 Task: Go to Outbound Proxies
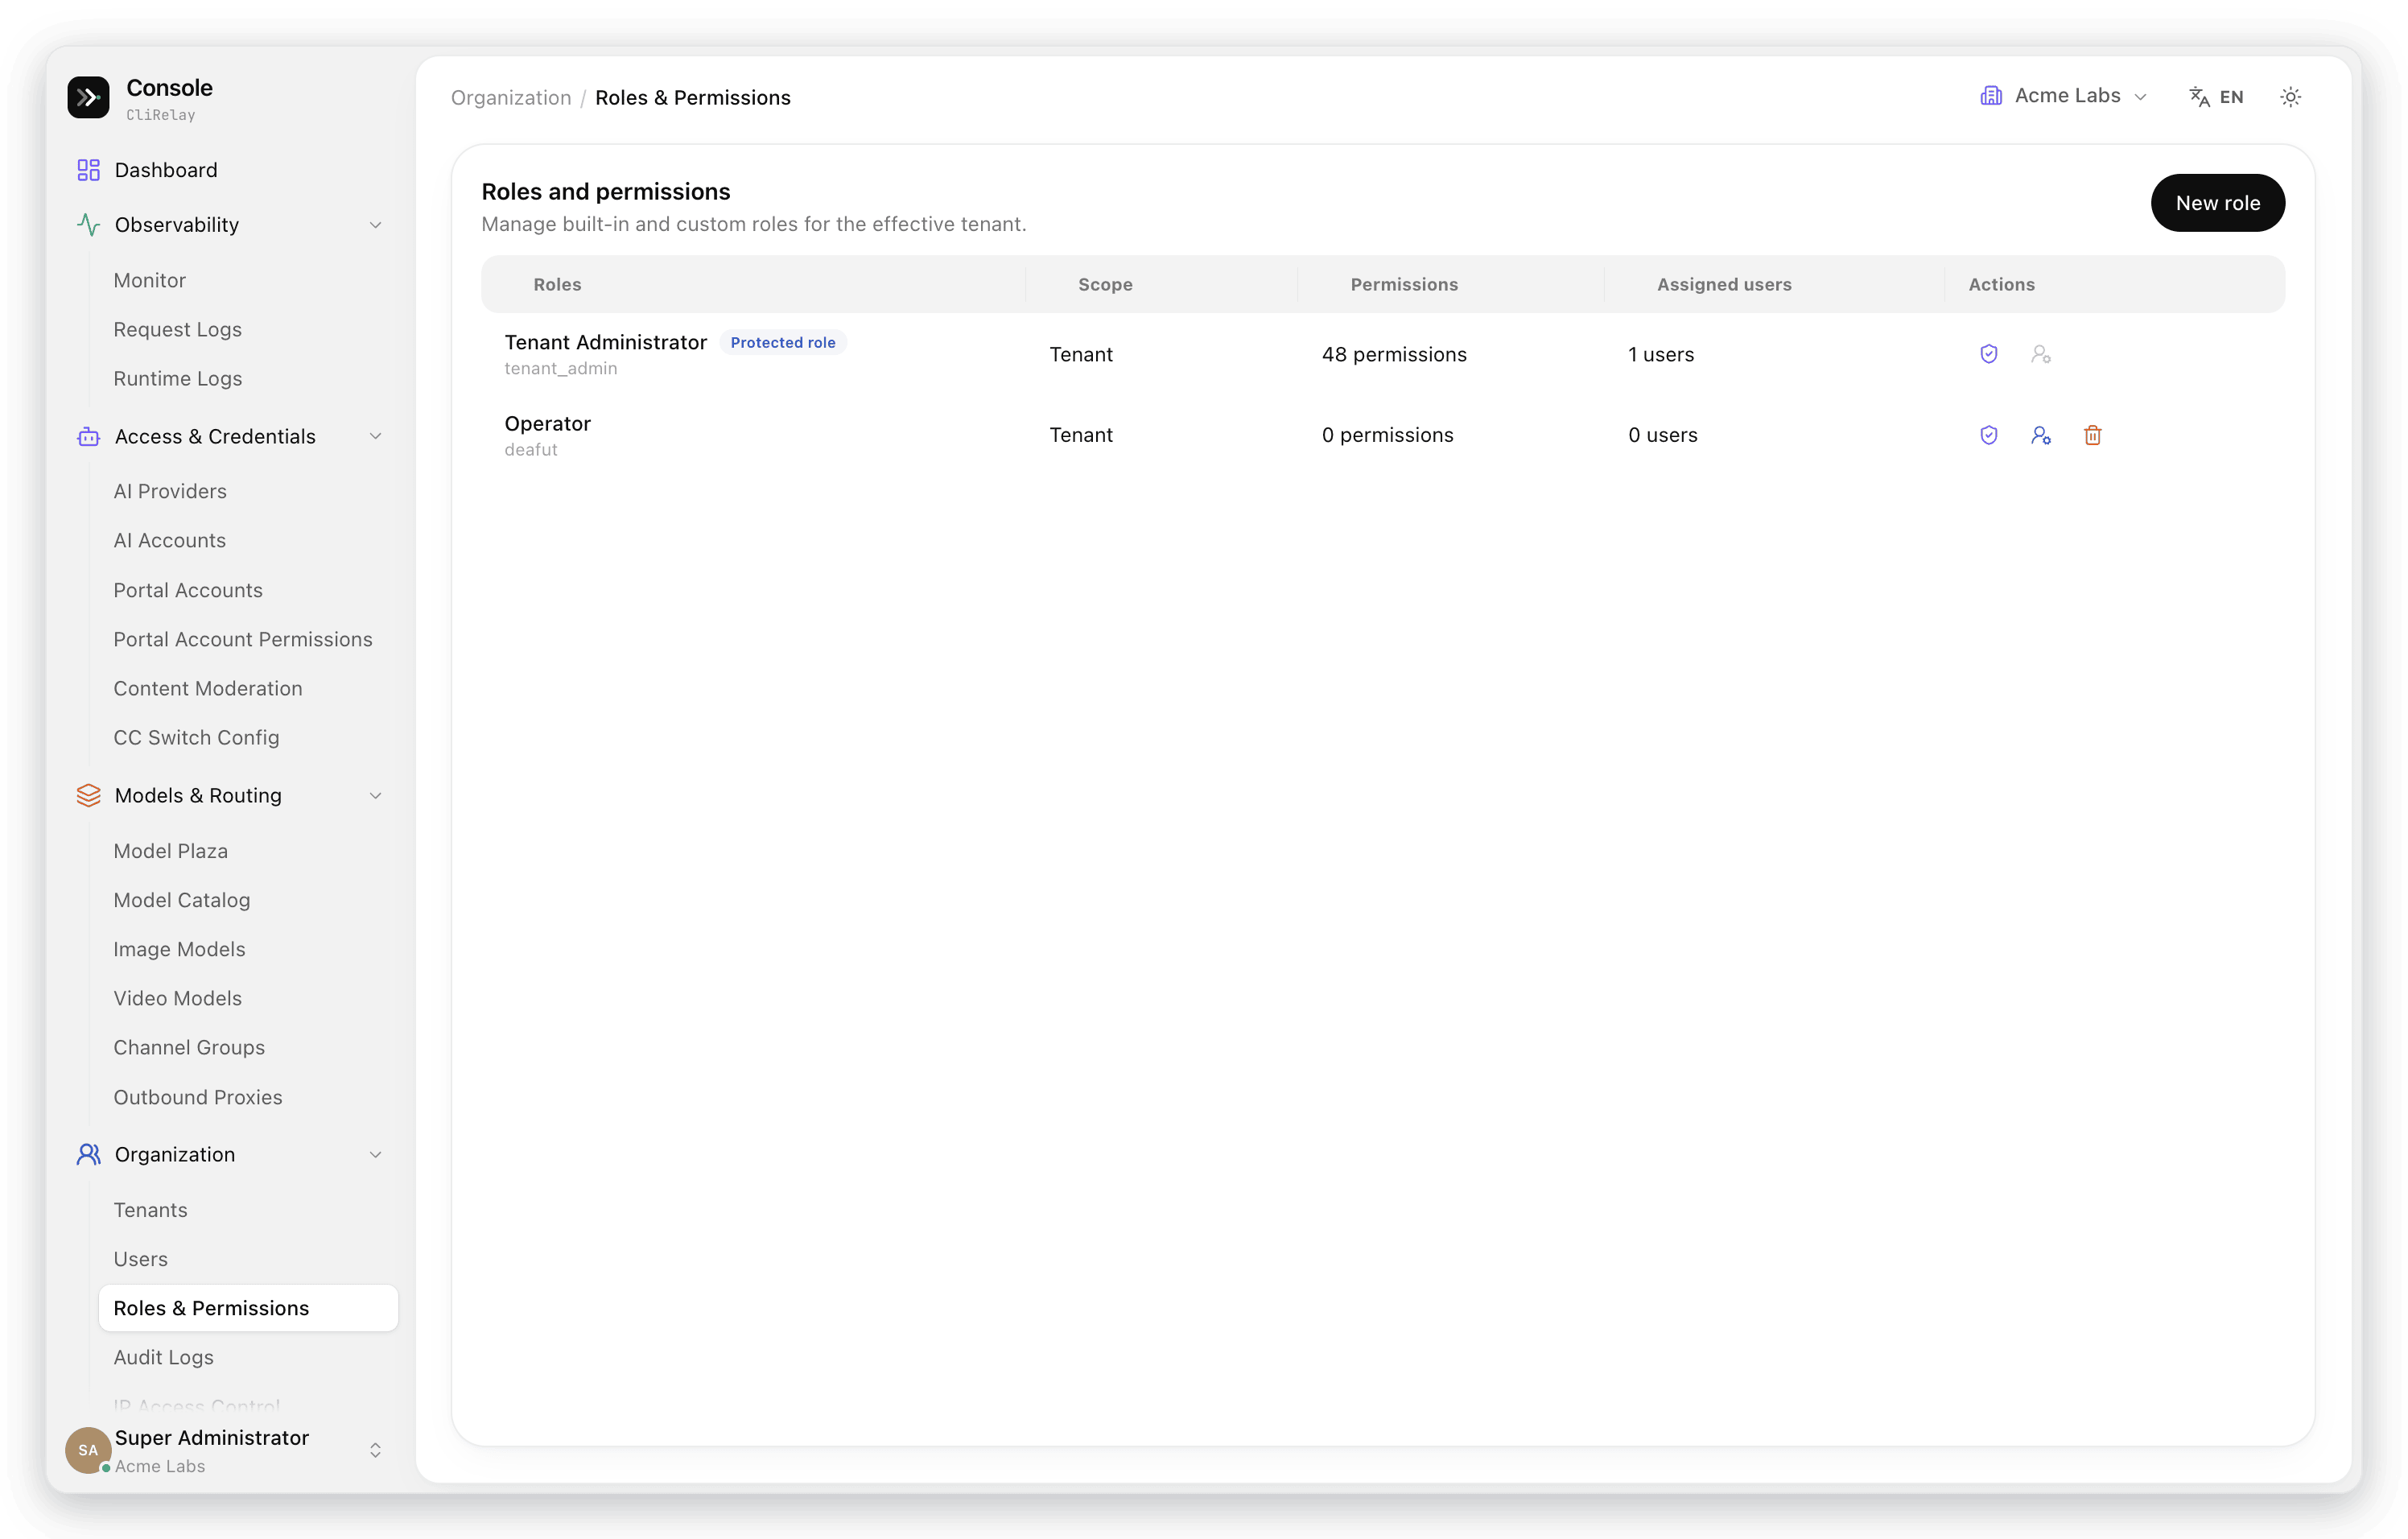(198, 1098)
